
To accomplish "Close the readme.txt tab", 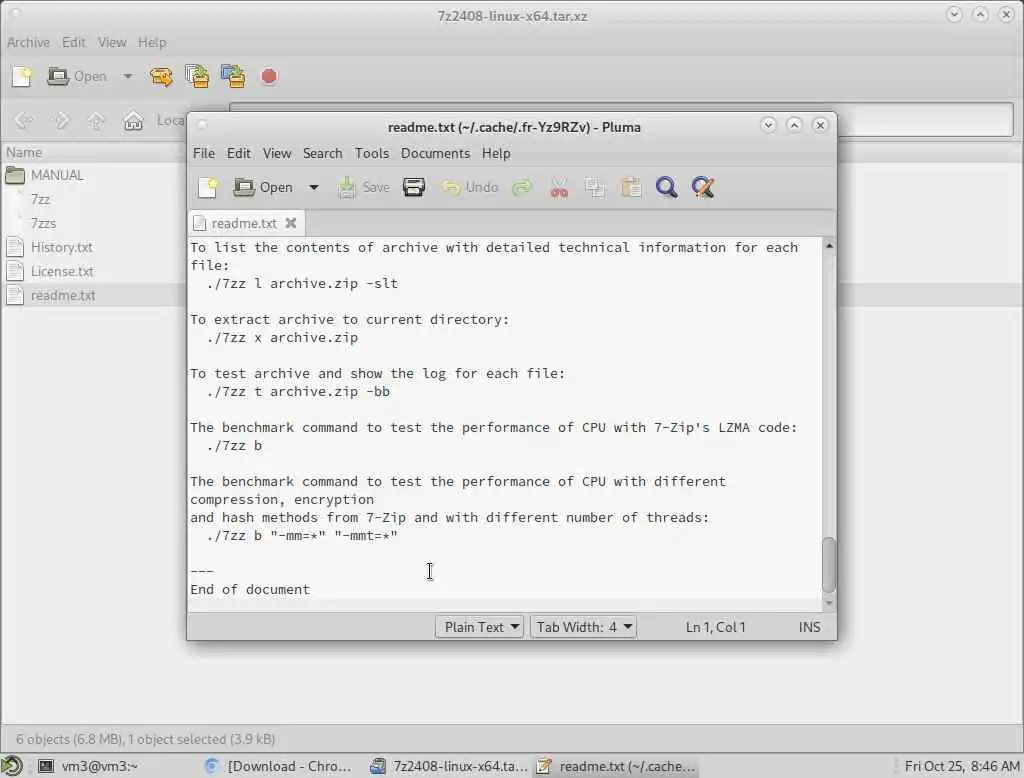I will point(291,223).
